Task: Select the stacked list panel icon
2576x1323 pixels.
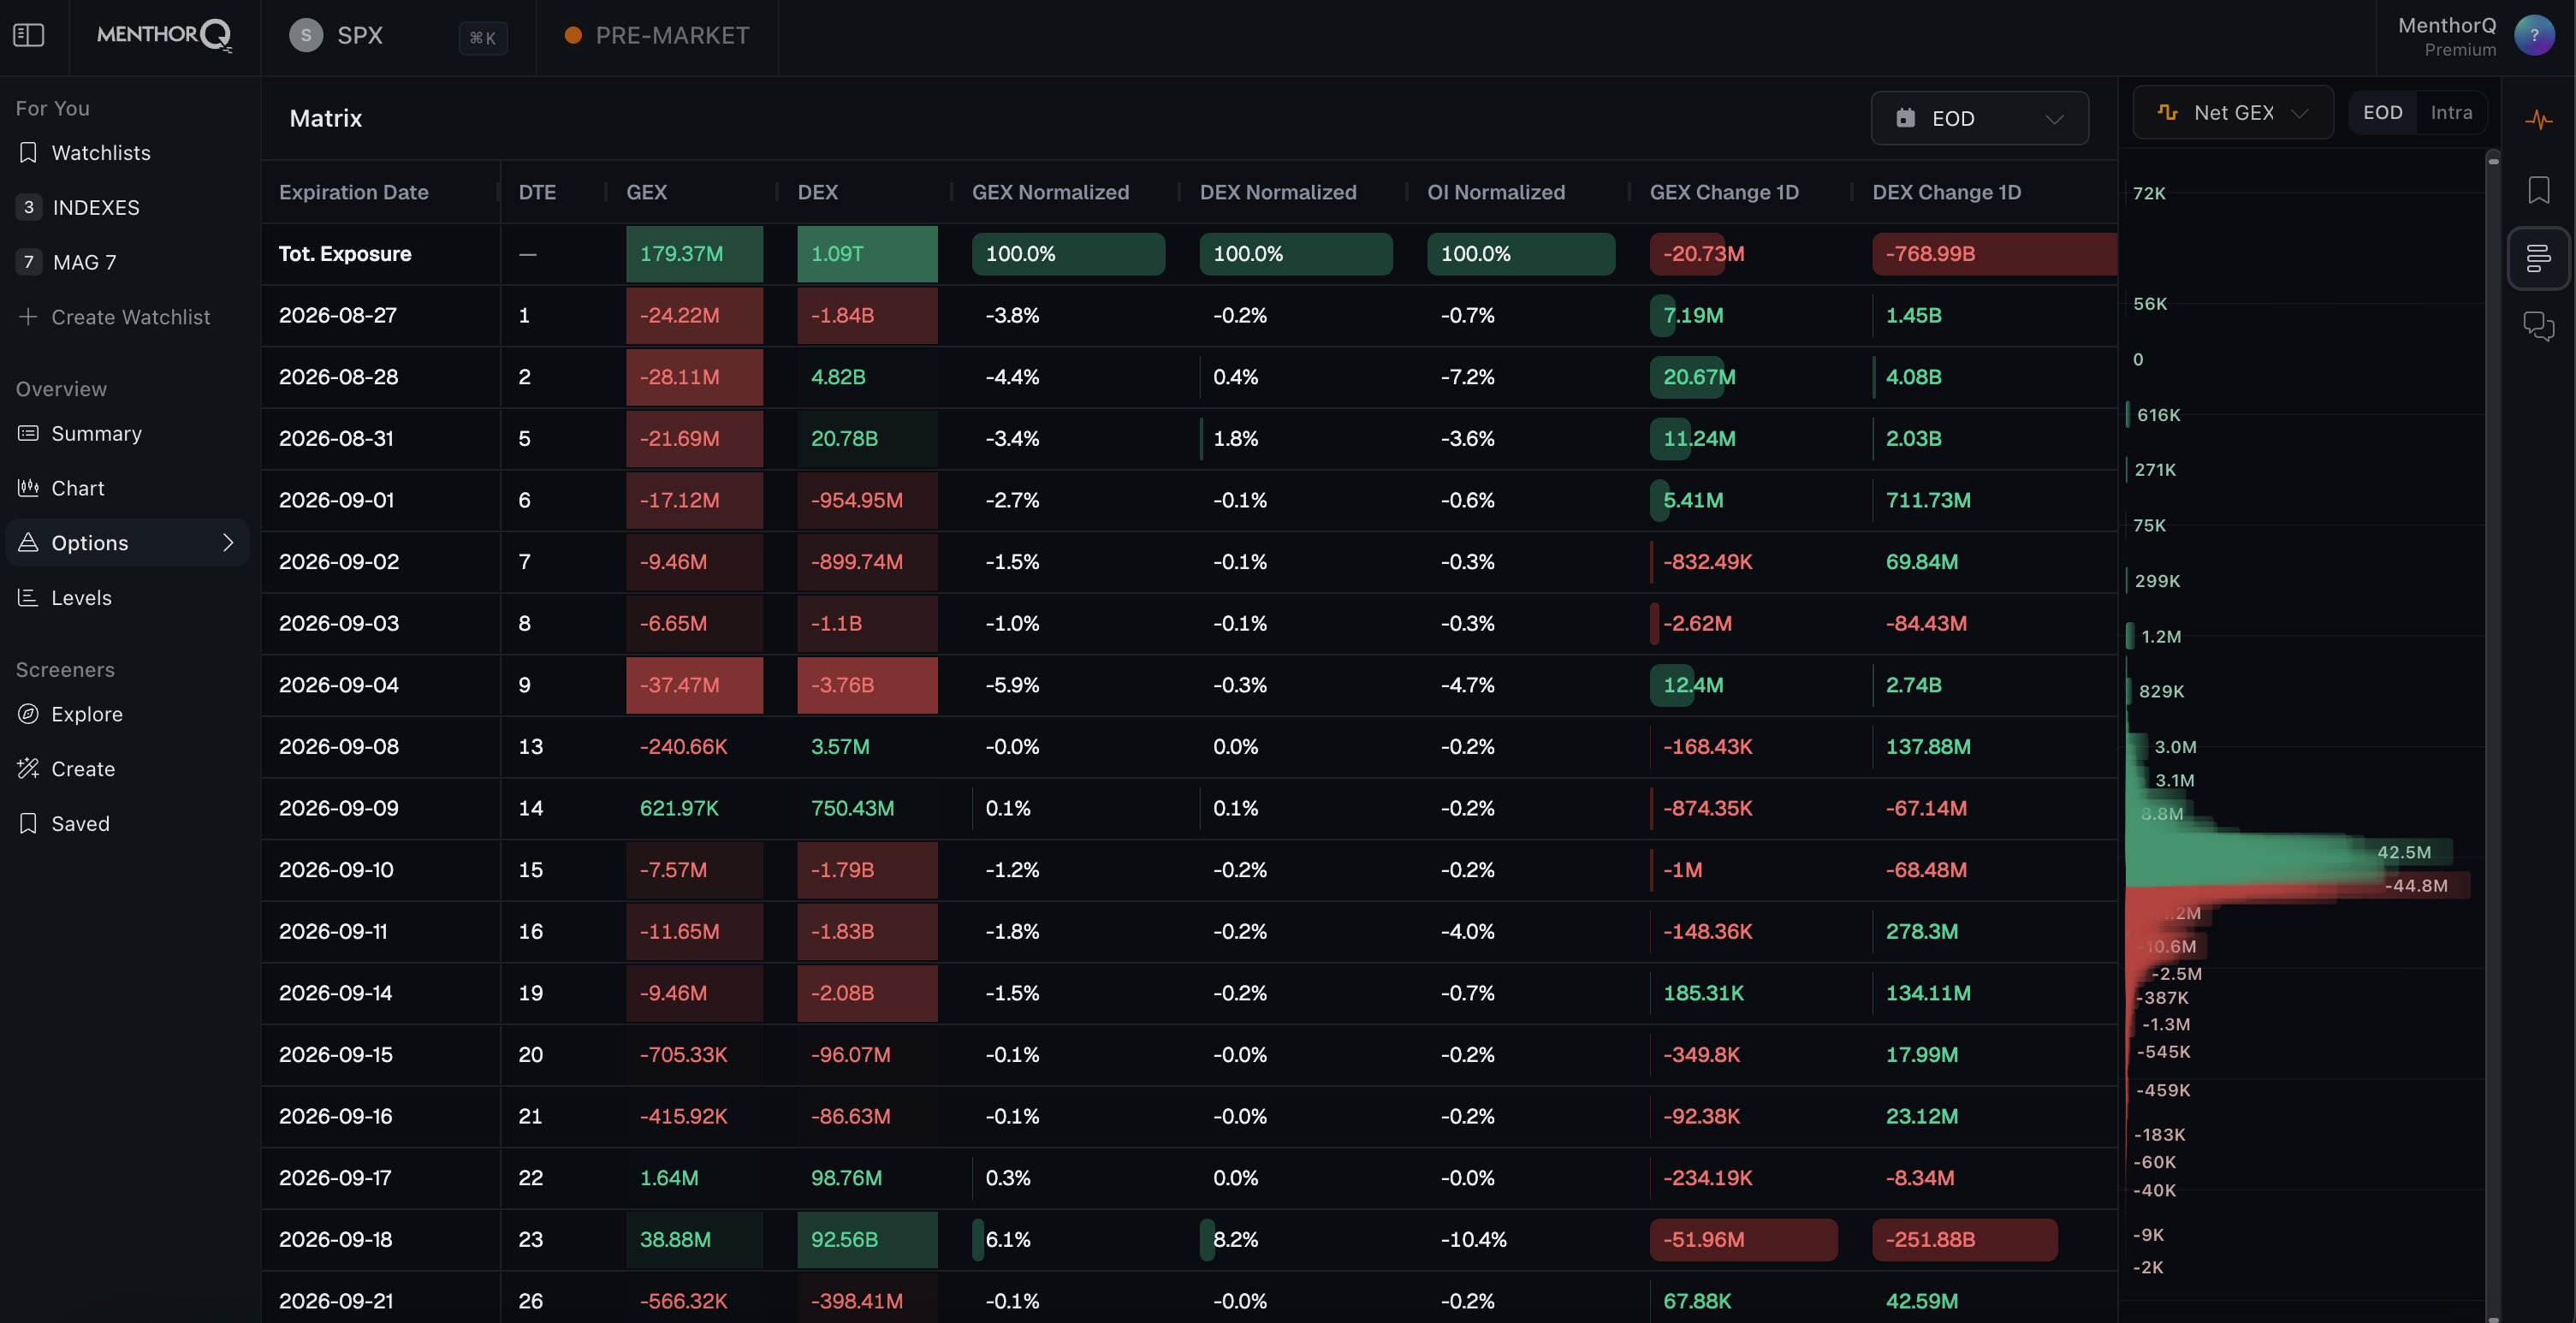Action: coord(2539,258)
